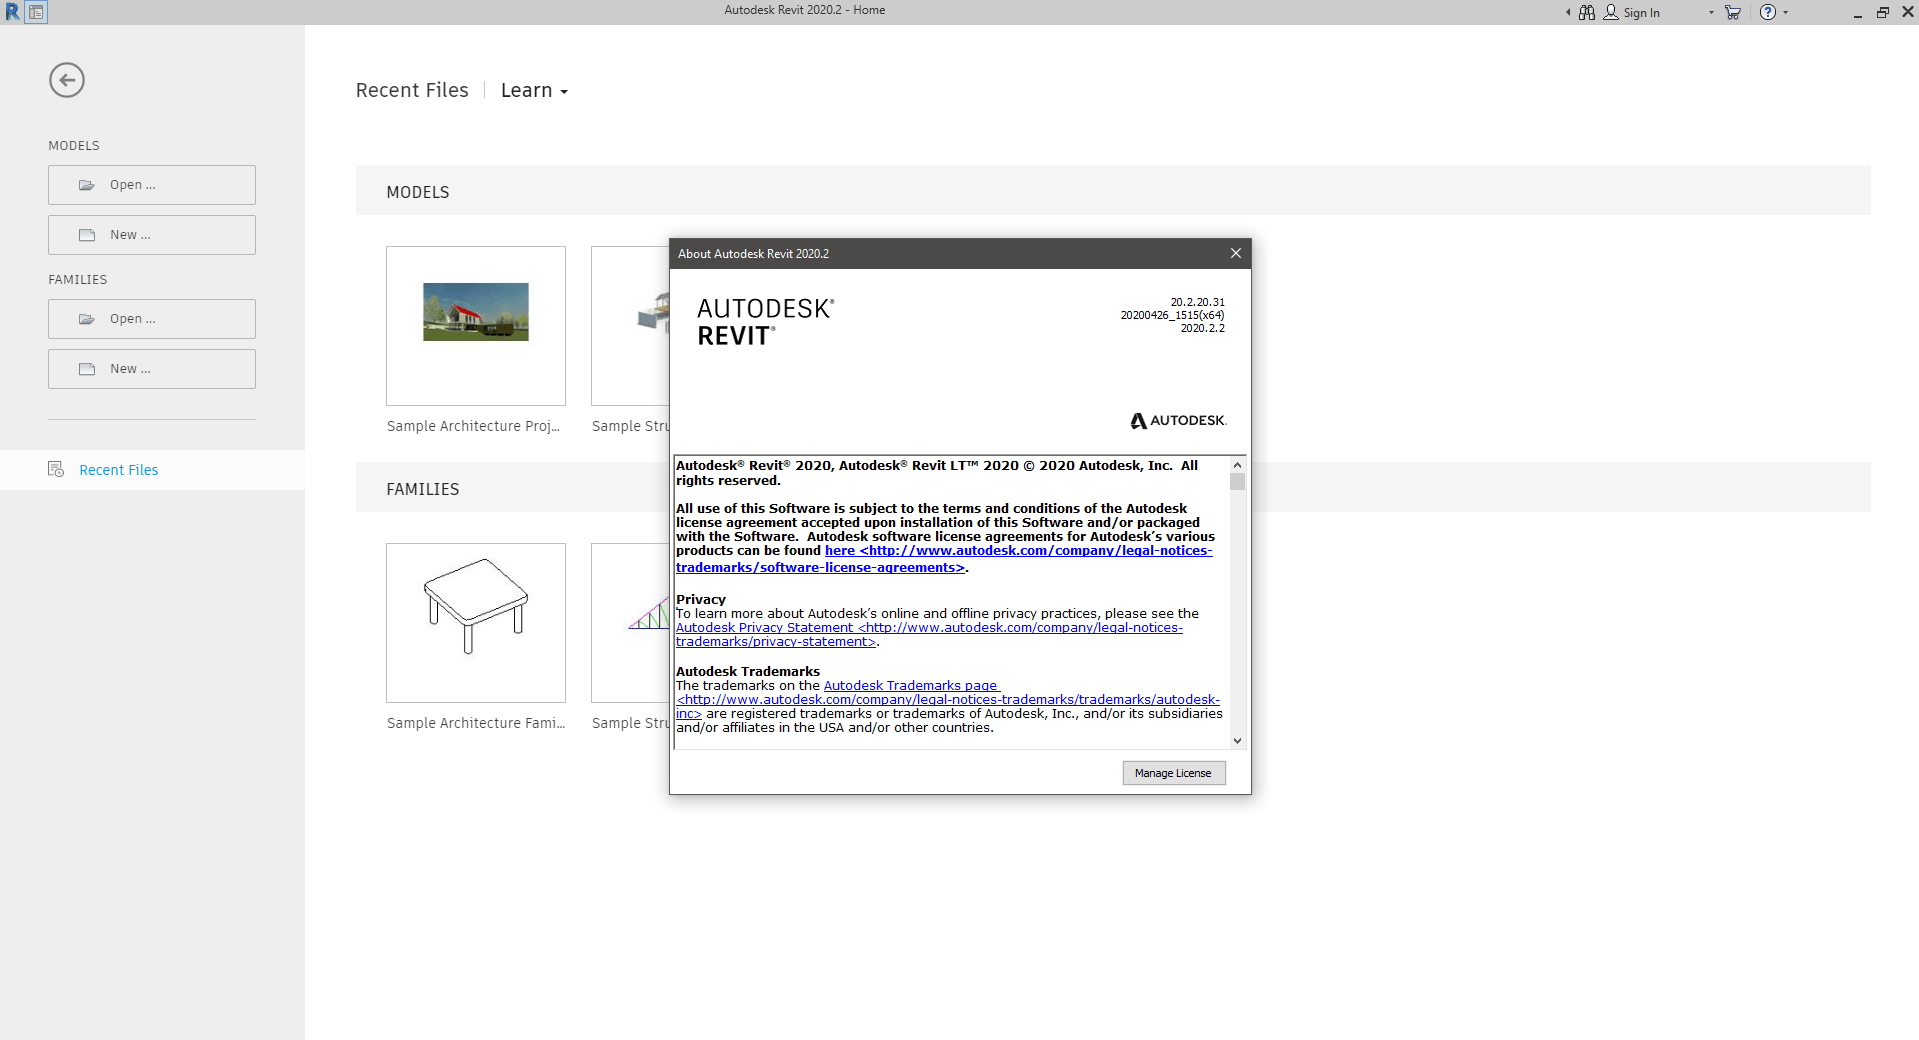Open the software license agreements link
Viewport: 1919px width, 1040px height.
(x=944, y=559)
